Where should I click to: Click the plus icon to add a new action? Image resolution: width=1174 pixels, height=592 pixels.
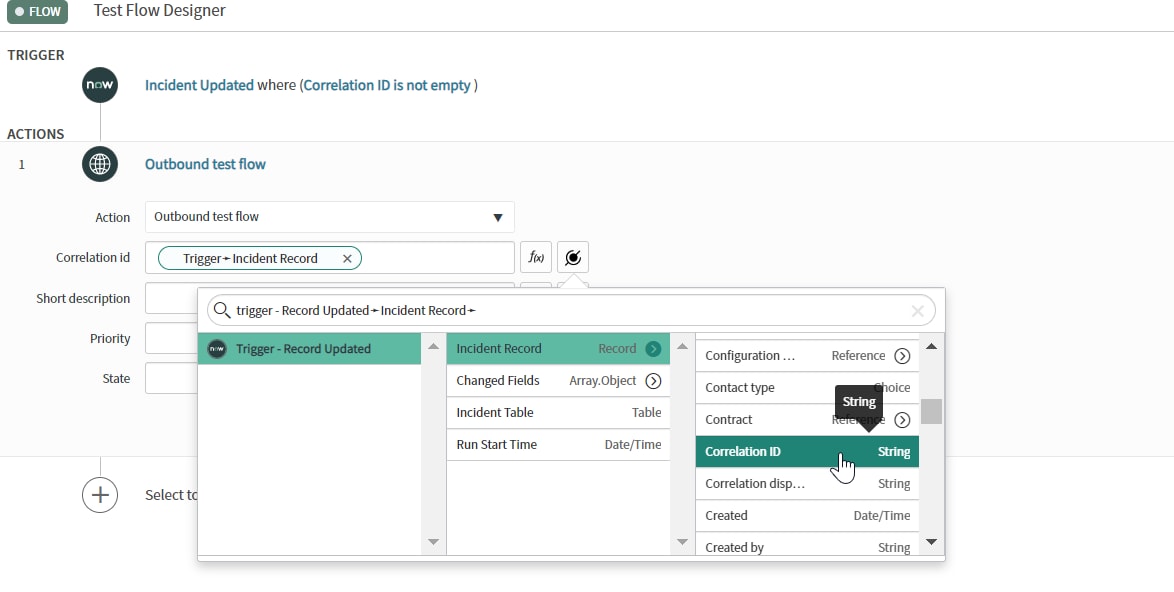100,494
